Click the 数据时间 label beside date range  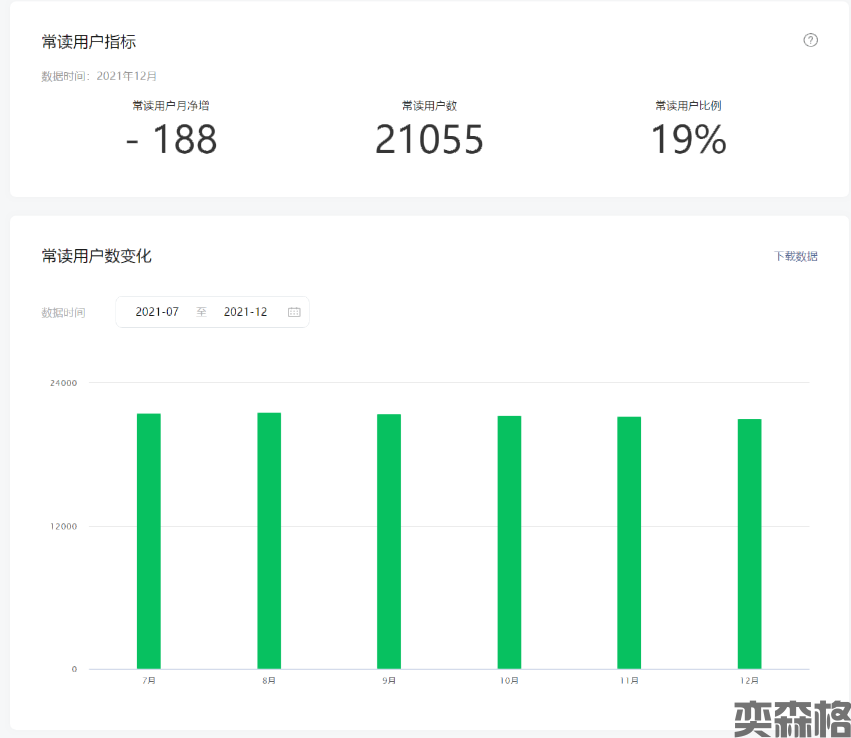[x=63, y=312]
